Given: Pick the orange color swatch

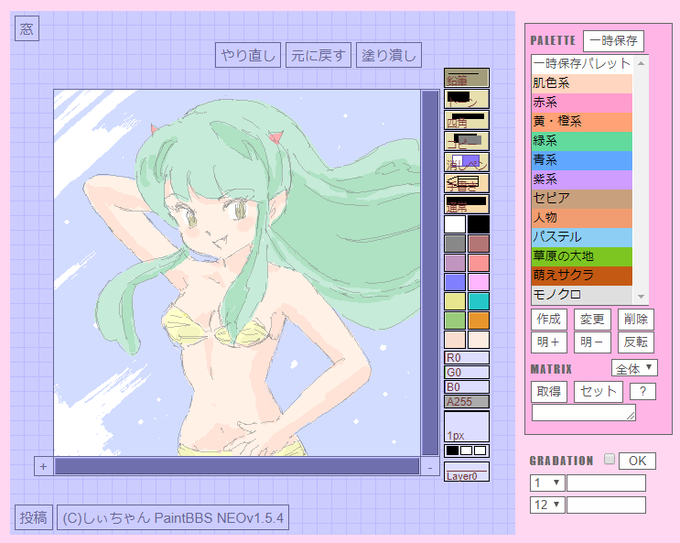Looking at the screenshot, I should [x=478, y=321].
